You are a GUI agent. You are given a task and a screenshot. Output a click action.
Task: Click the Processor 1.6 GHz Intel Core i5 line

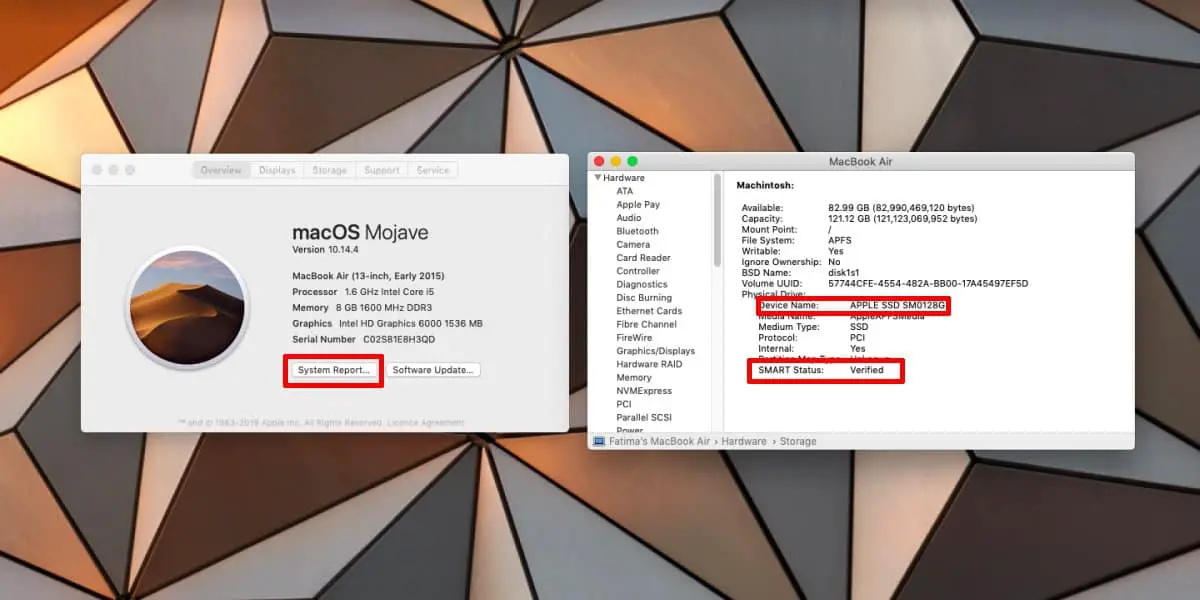click(363, 292)
